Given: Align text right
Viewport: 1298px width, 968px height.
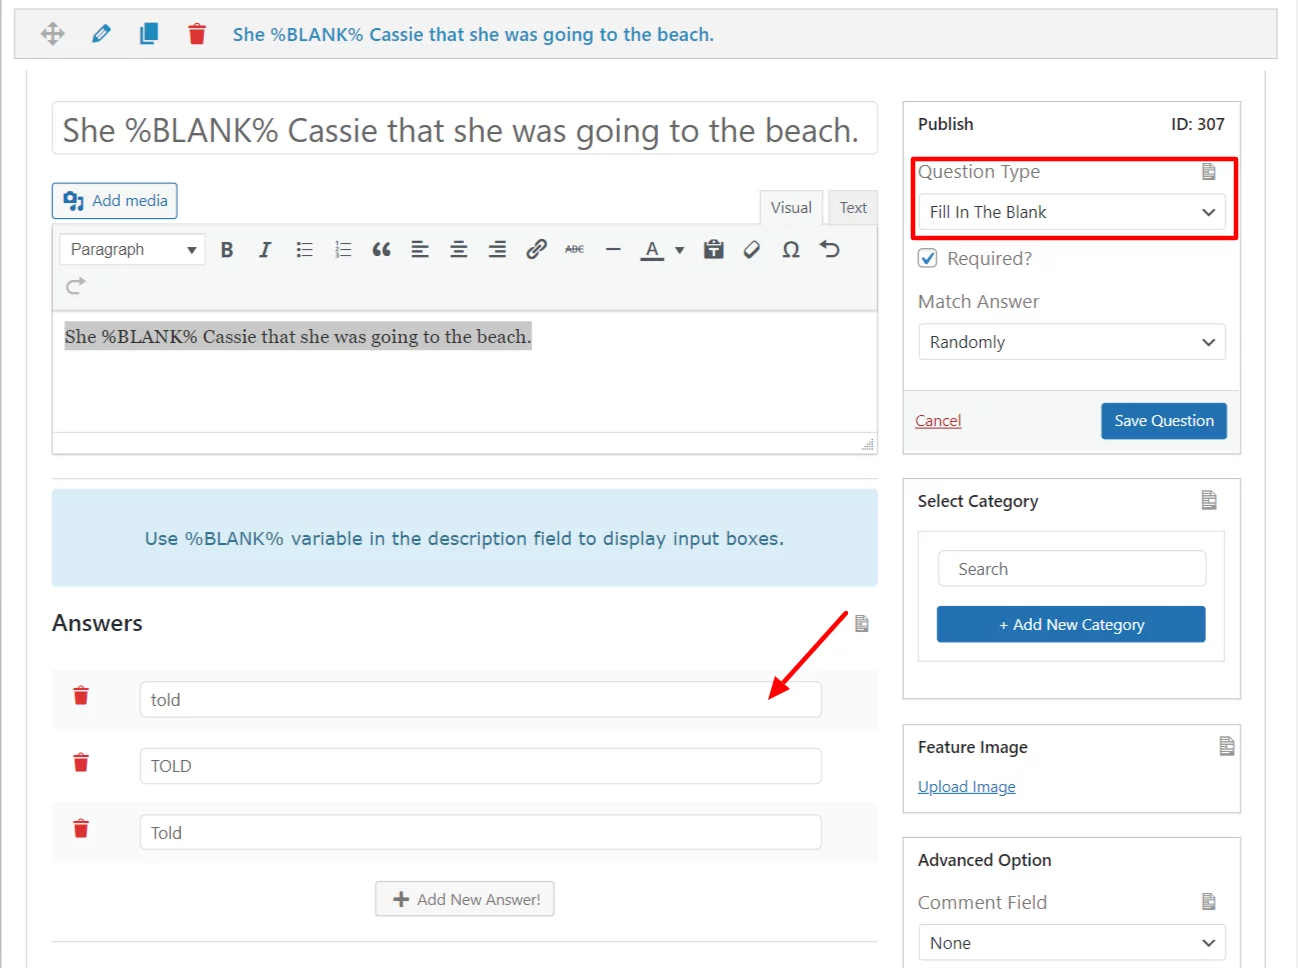Looking at the screenshot, I should (x=497, y=250).
